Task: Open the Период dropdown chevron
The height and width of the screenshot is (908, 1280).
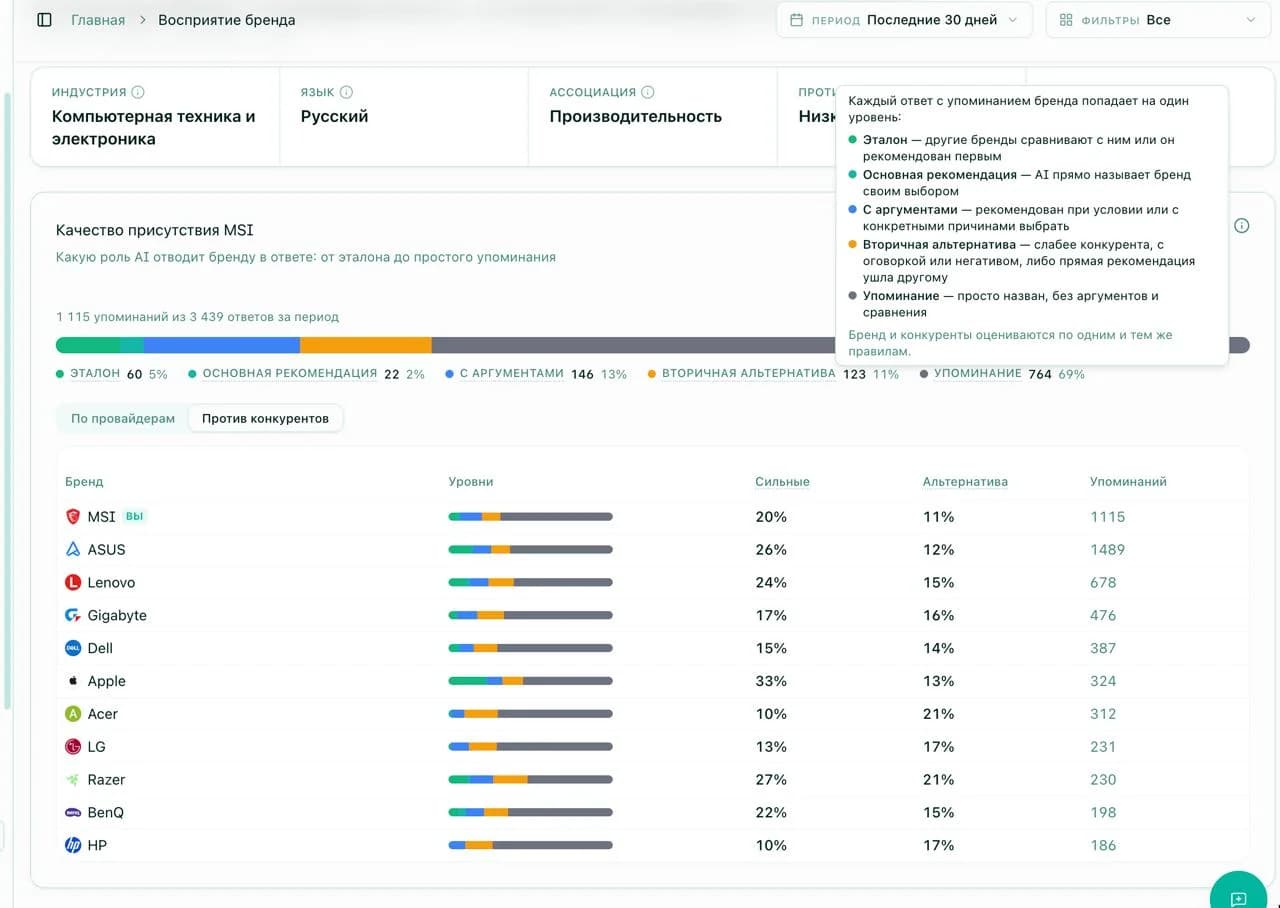Action: [x=1013, y=20]
